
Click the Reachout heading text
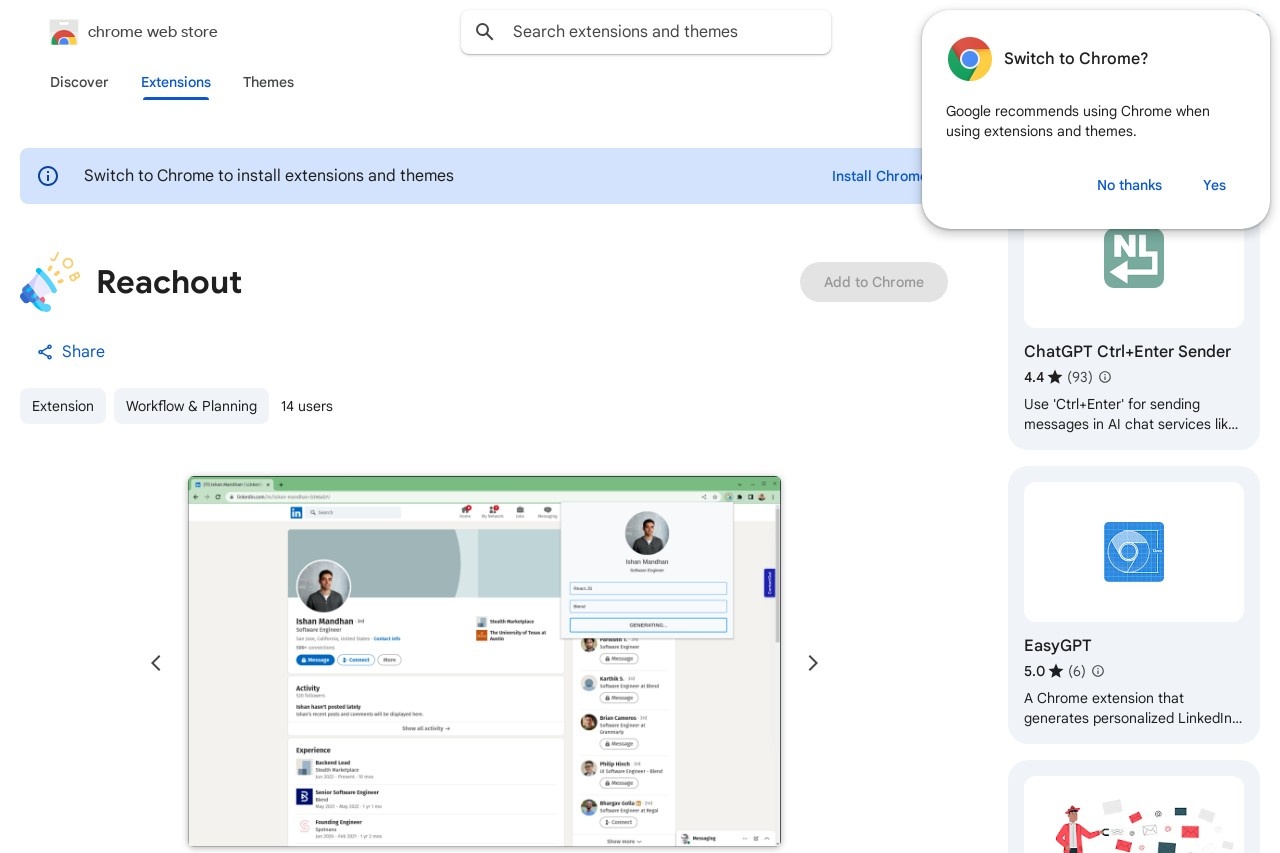pos(169,282)
